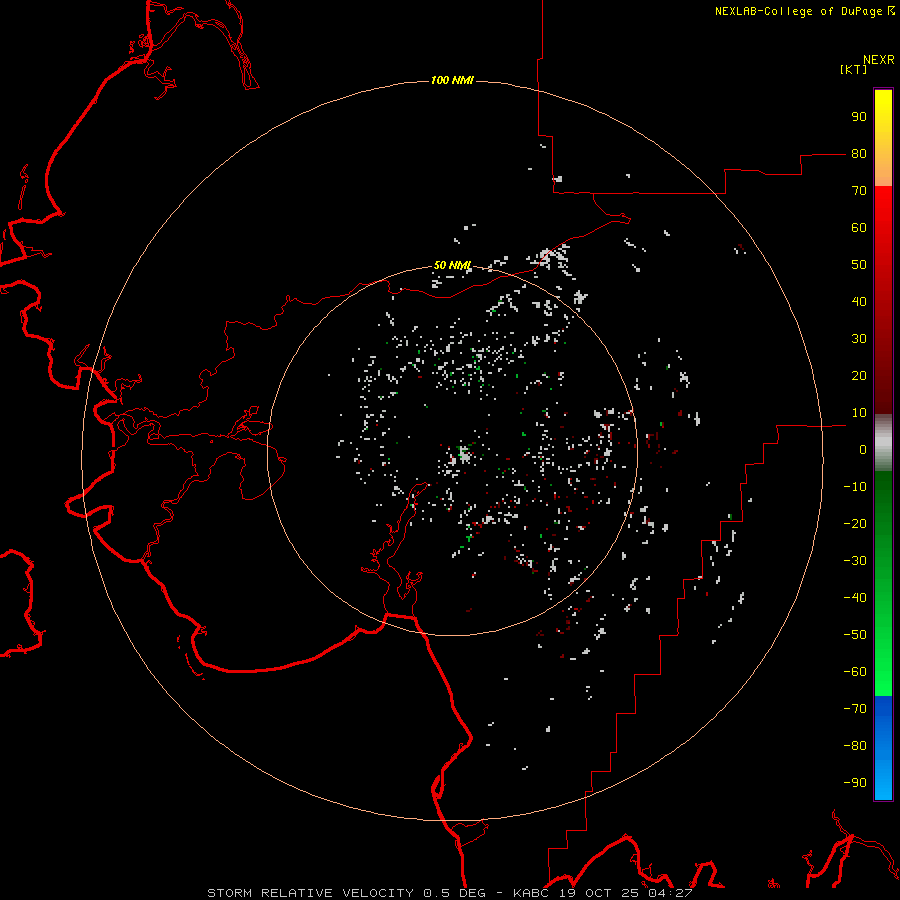
Task: Select the 100 NMI range ring label
Action: pyautogui.click(x=452, y=80)
